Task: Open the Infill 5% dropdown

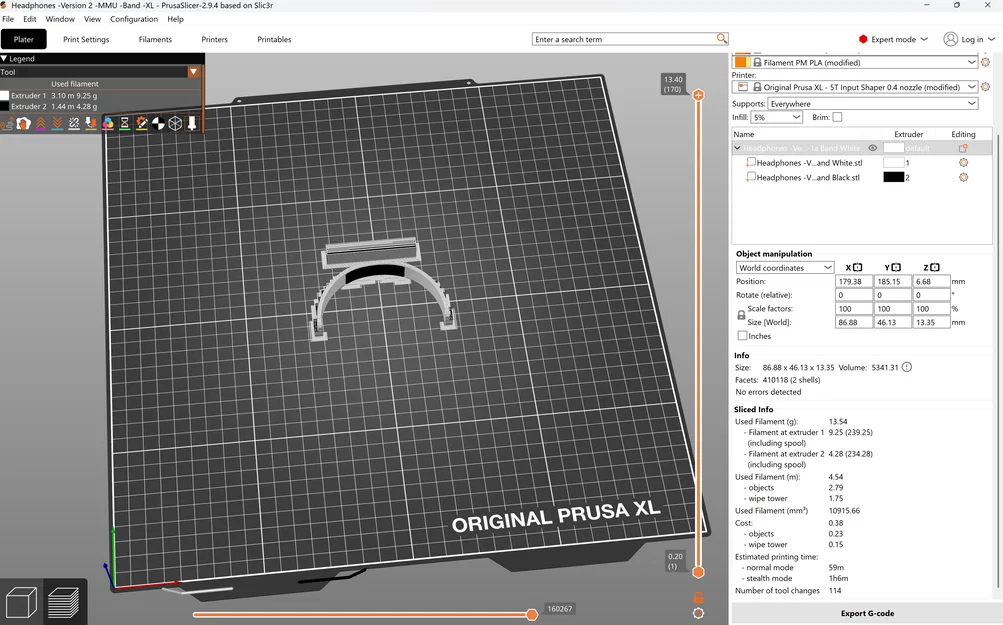Action: (777, 117)
